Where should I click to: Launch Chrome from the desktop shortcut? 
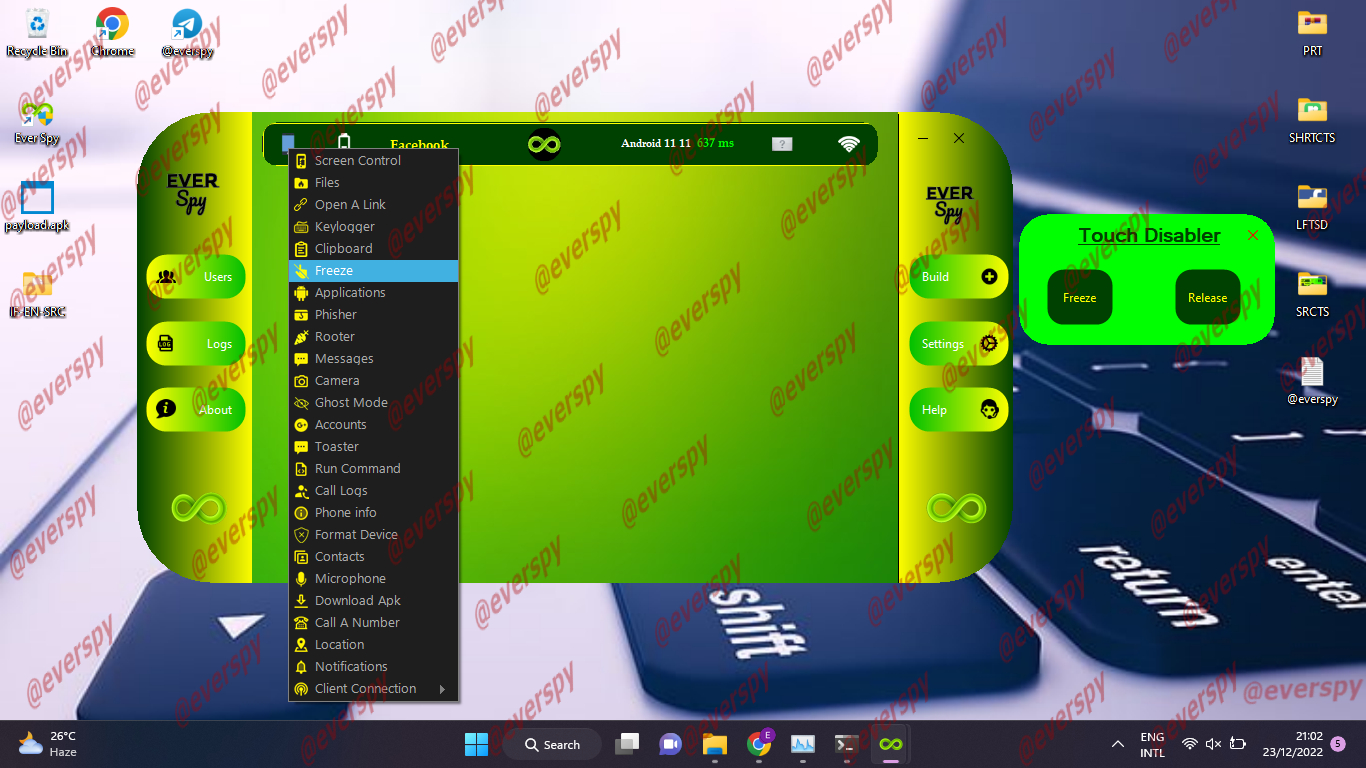click(112, 34)
